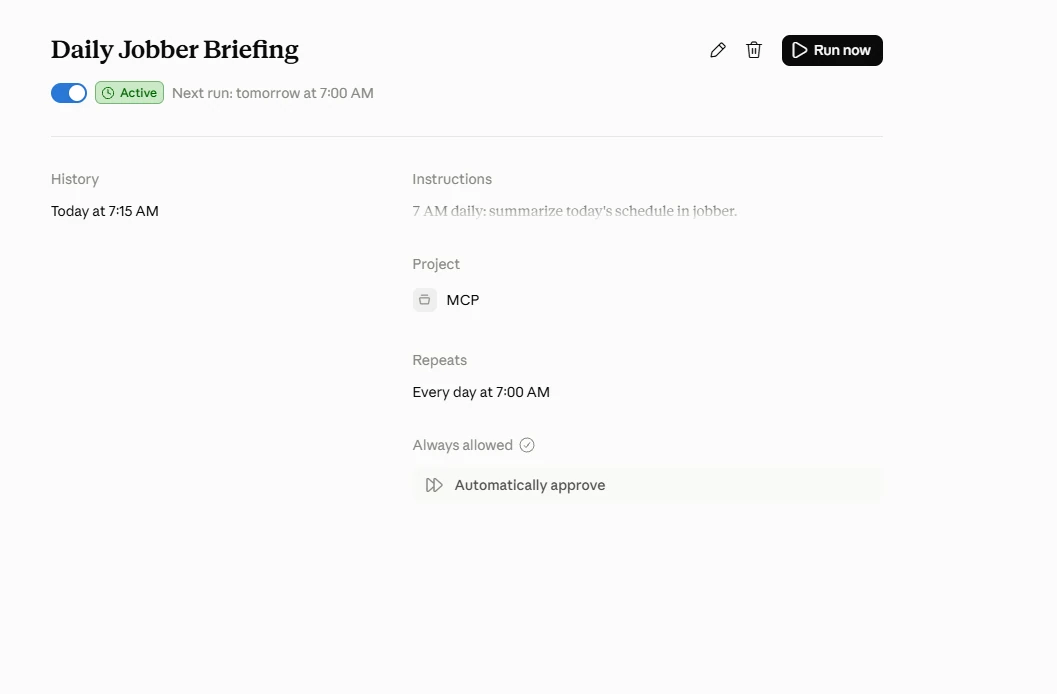This screenshot has width=1057, height=694.
Task: Run the task now
Action: click(832, 51)
